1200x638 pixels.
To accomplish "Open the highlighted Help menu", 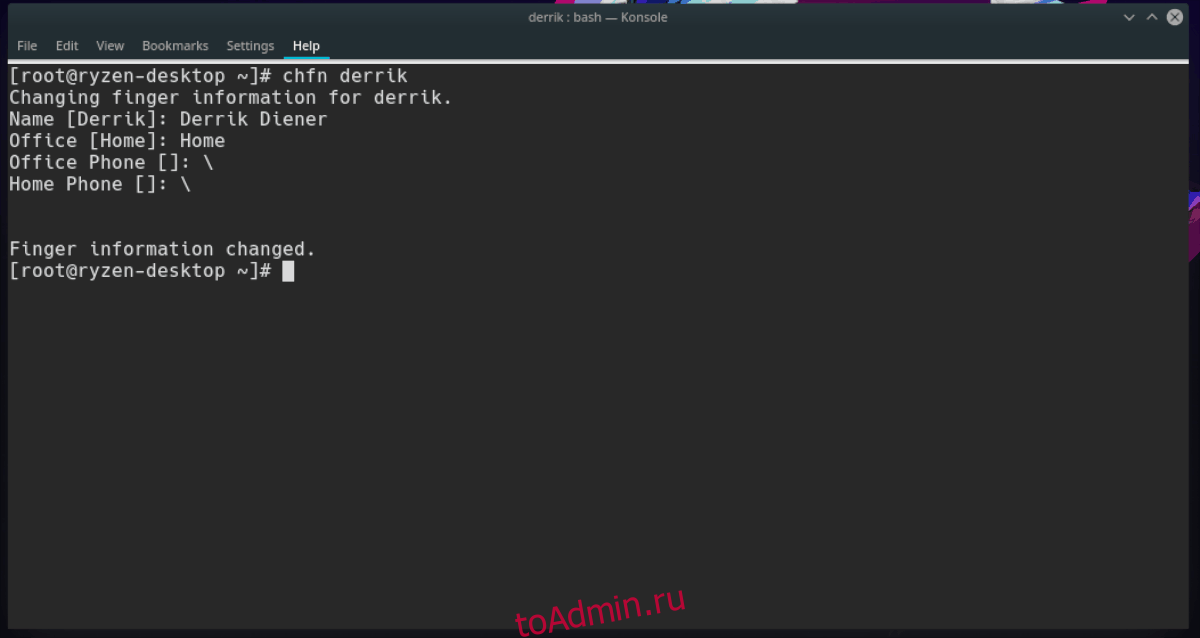I will pos(306,46).
